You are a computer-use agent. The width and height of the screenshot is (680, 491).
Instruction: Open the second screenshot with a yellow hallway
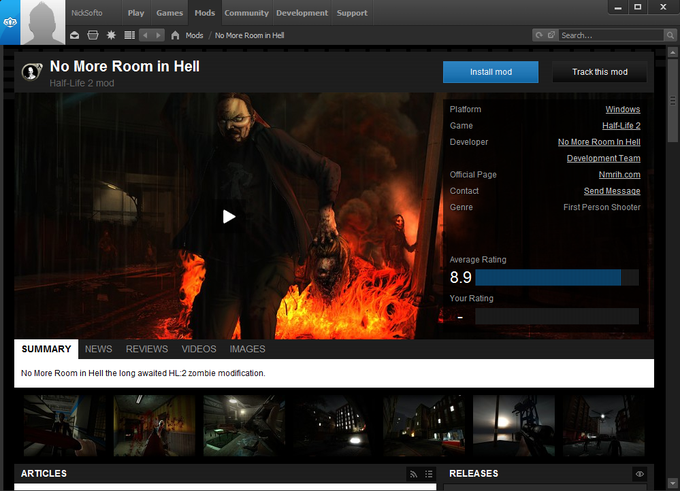pyautogui.click(x=154, y=426)
